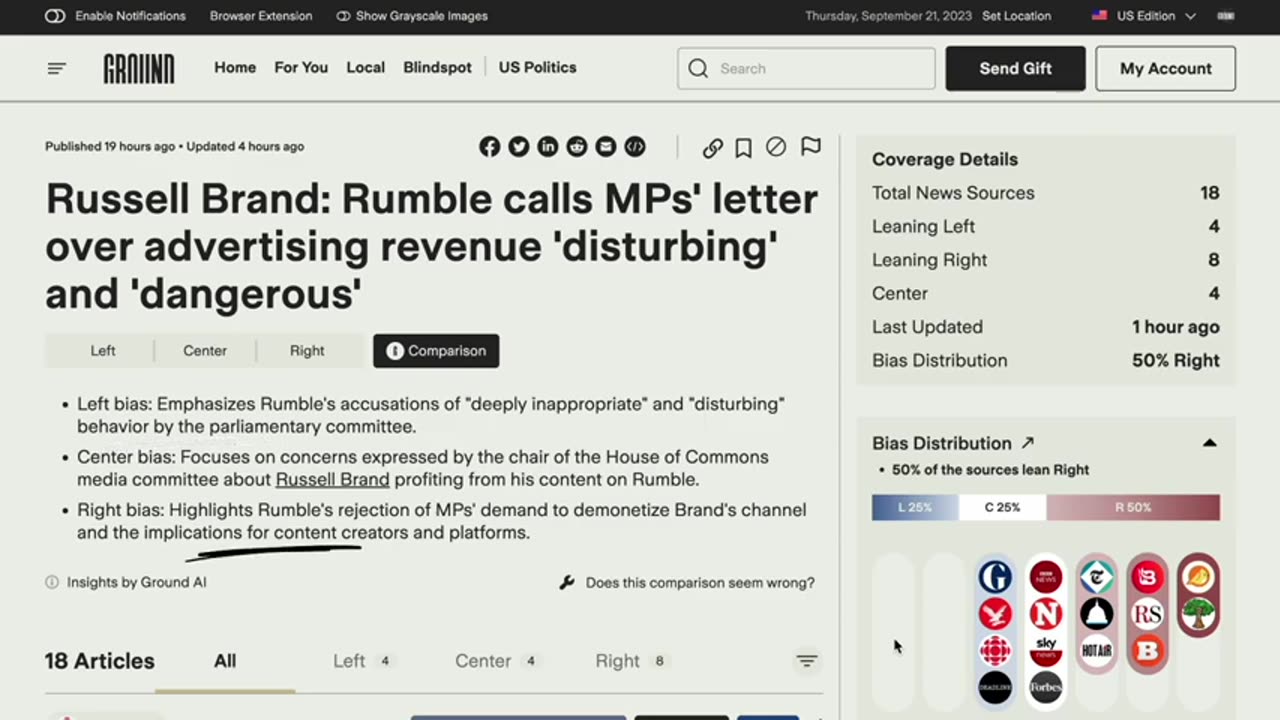Click the Set Location link
The width and height of the screenshot is (1280, 720).
click(x=1016, y=16)
